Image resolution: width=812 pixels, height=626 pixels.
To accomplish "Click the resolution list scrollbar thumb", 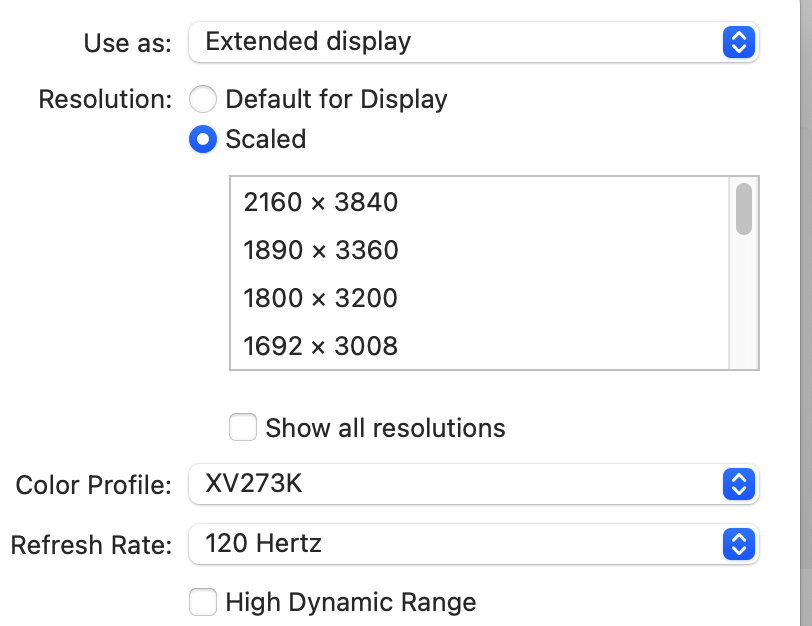I will coord(744,209).
